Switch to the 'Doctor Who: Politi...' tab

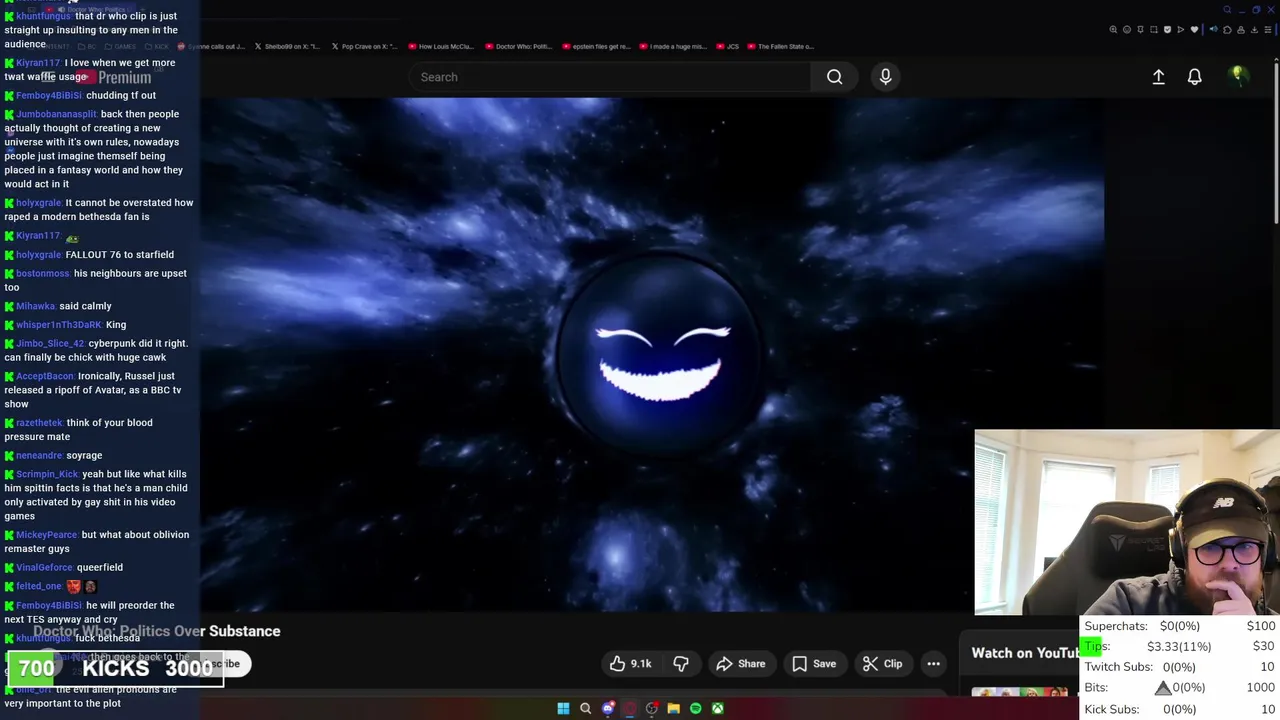(x=518, y=46)
